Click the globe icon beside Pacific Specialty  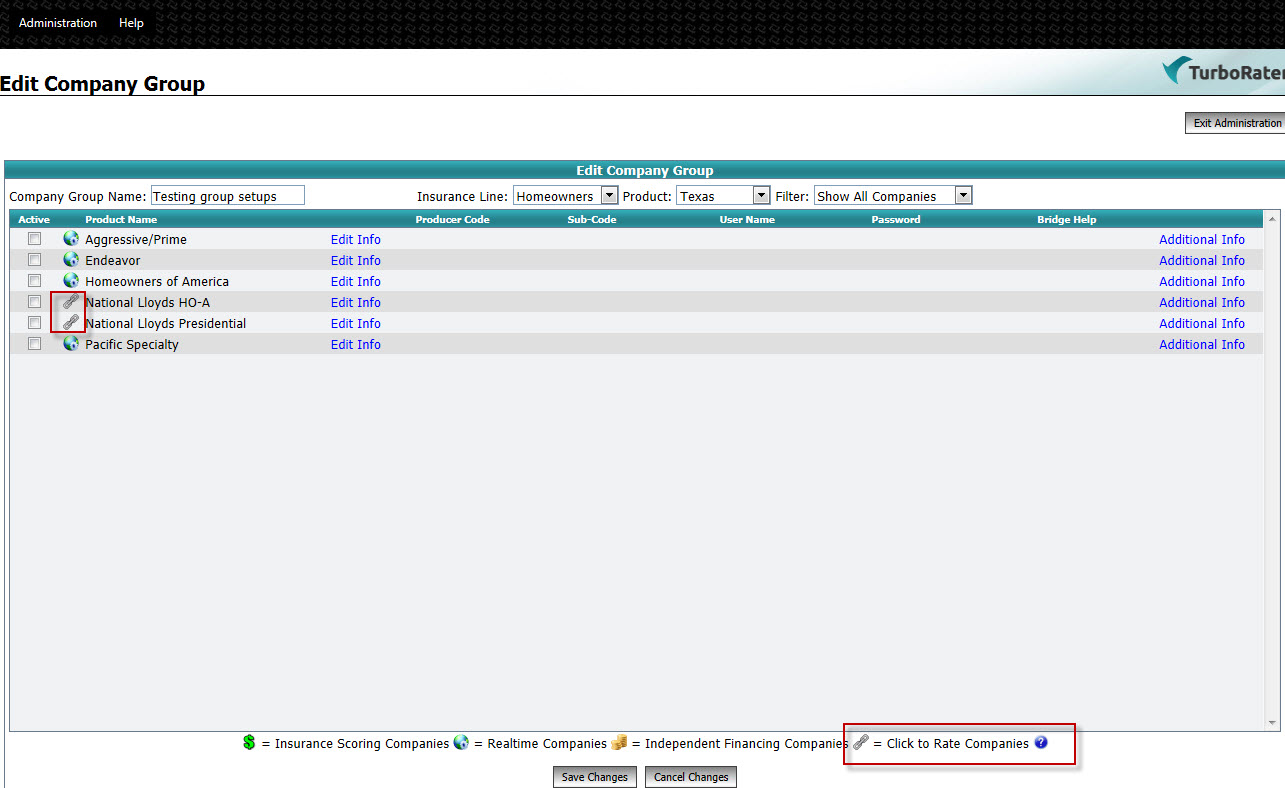[71, 344]
